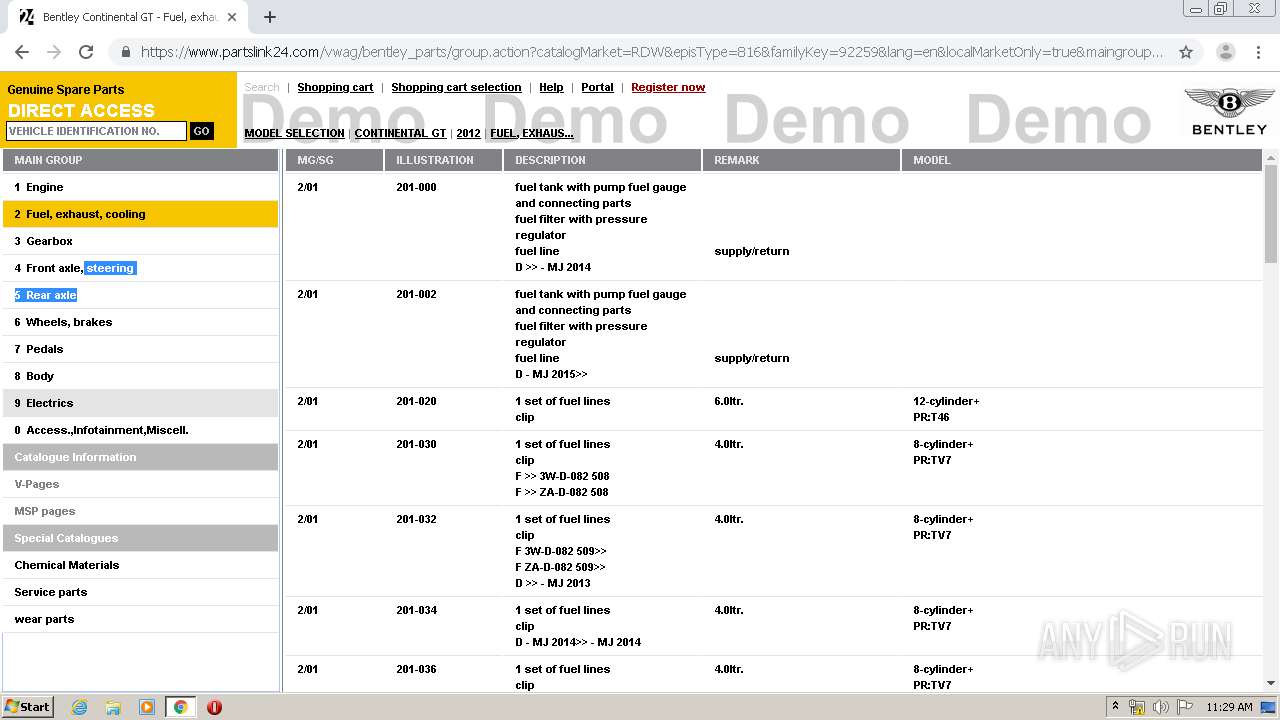The width and height of the screenshot is (1280, 720).
Task: Click the taskbar clock showing 11:29 AM
Action: 1229,707
